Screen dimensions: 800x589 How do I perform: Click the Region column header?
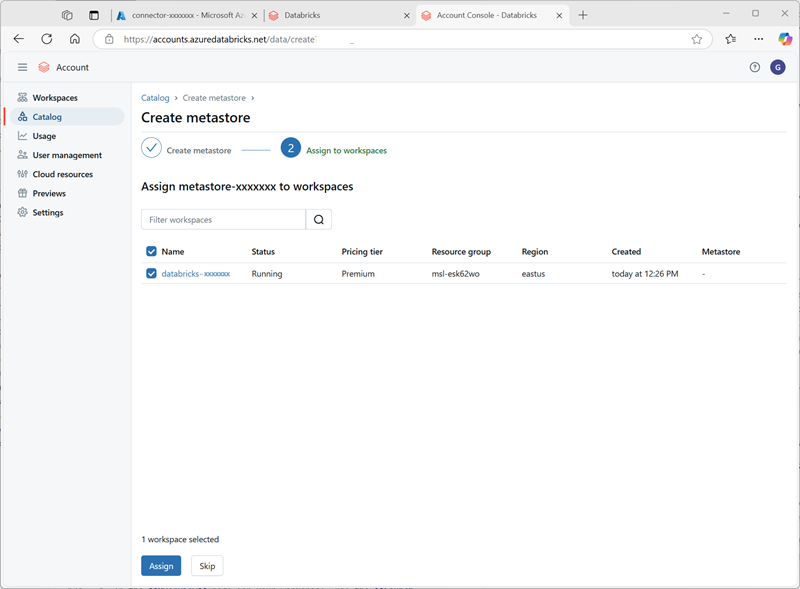pos(535,252)
